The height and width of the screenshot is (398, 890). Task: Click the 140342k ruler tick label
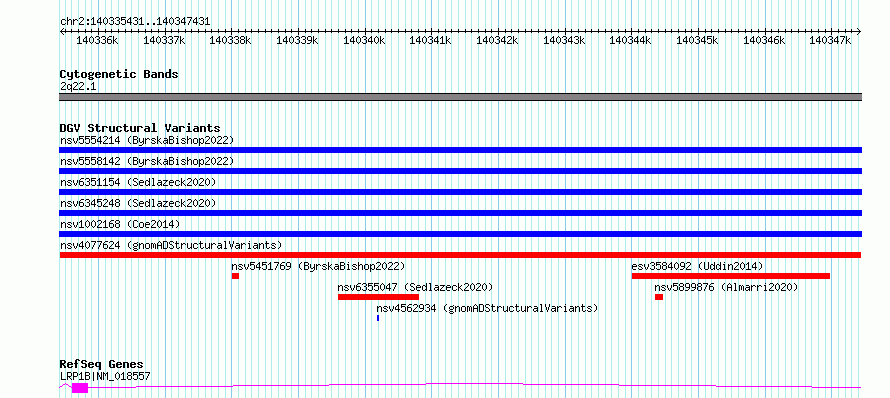click(x=497, y=40)
